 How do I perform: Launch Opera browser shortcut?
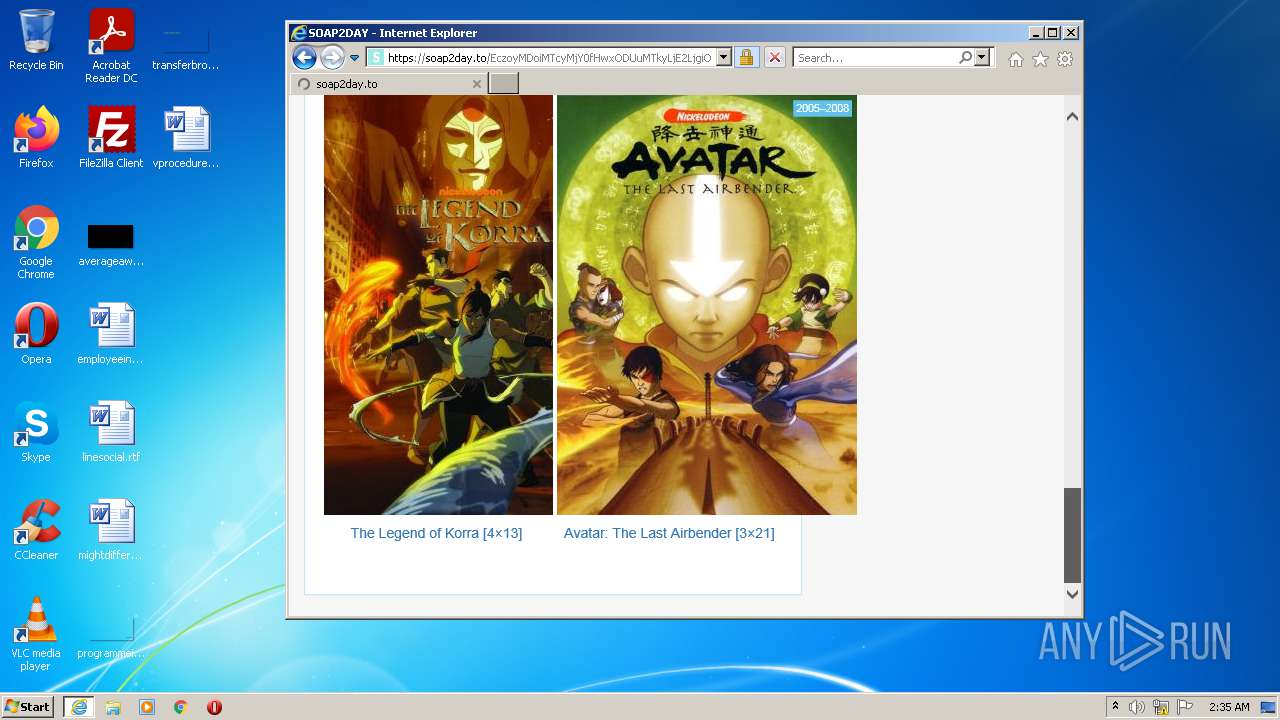(x=36, y=334)
